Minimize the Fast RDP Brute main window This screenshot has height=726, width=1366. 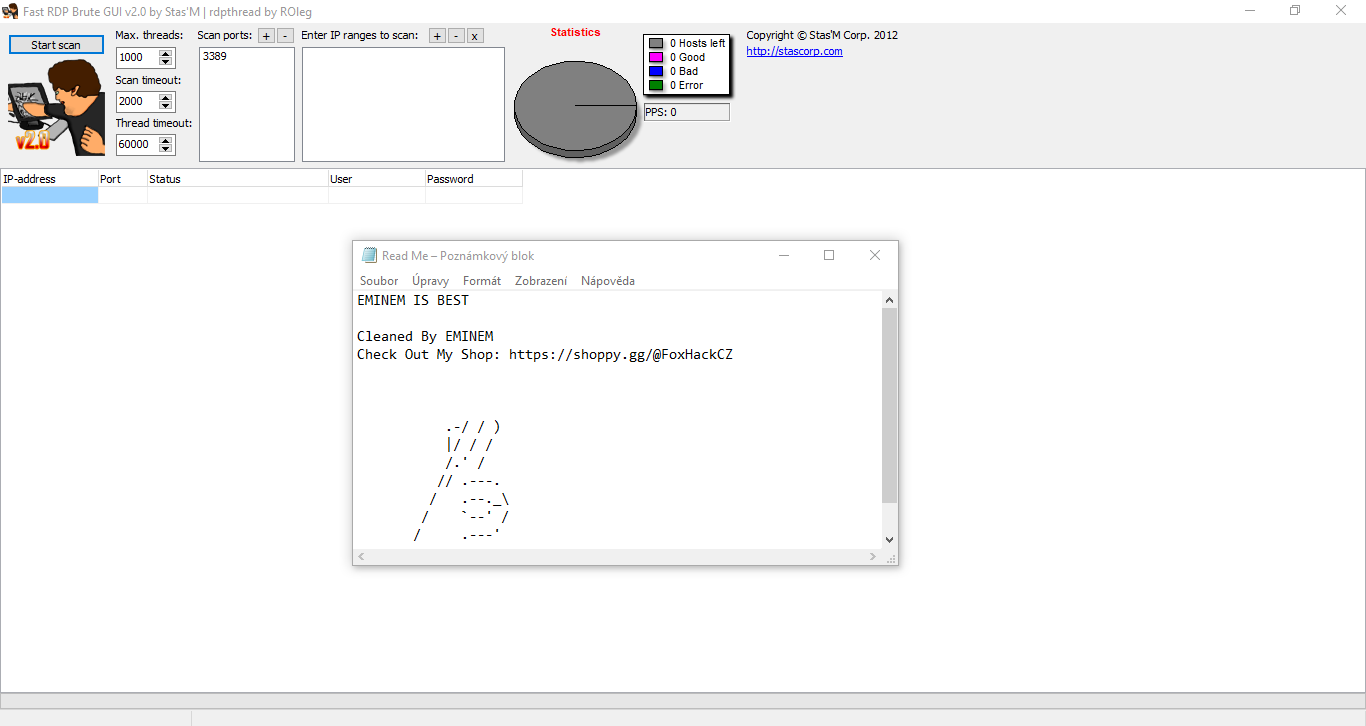tap(1250, 11)
